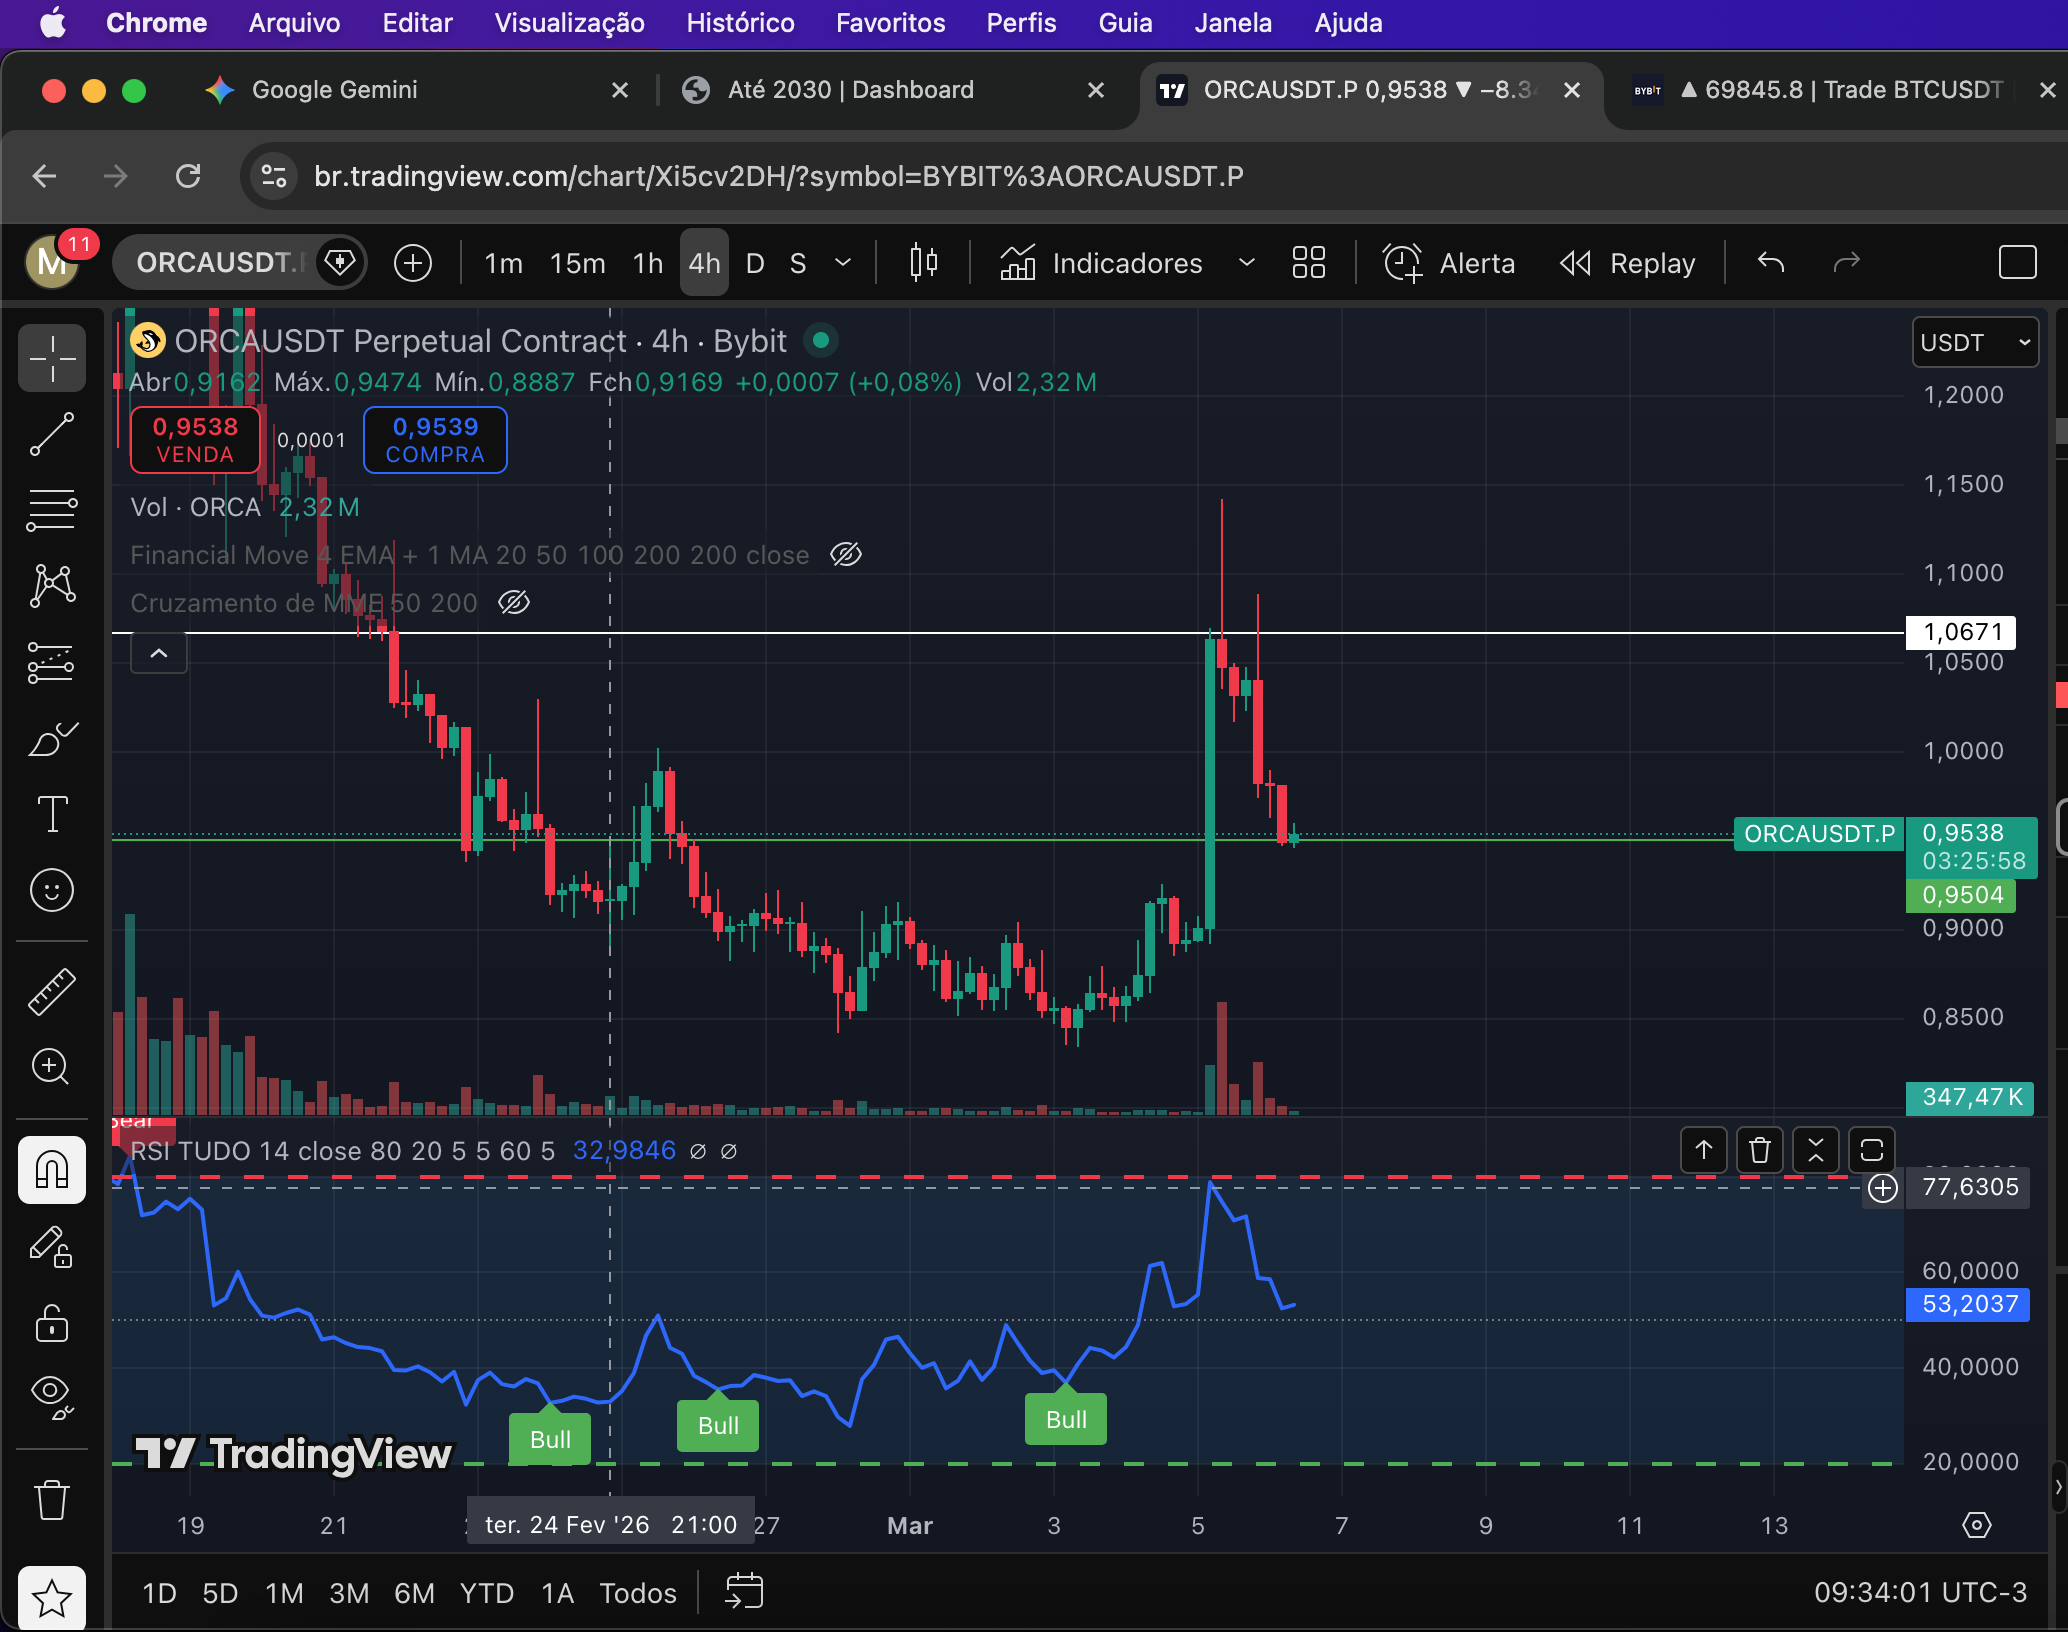This screenshot has height=1632, width=2068.
Task: Click the 1,0671 horizontal line price label
Action: coord(1963,632)
